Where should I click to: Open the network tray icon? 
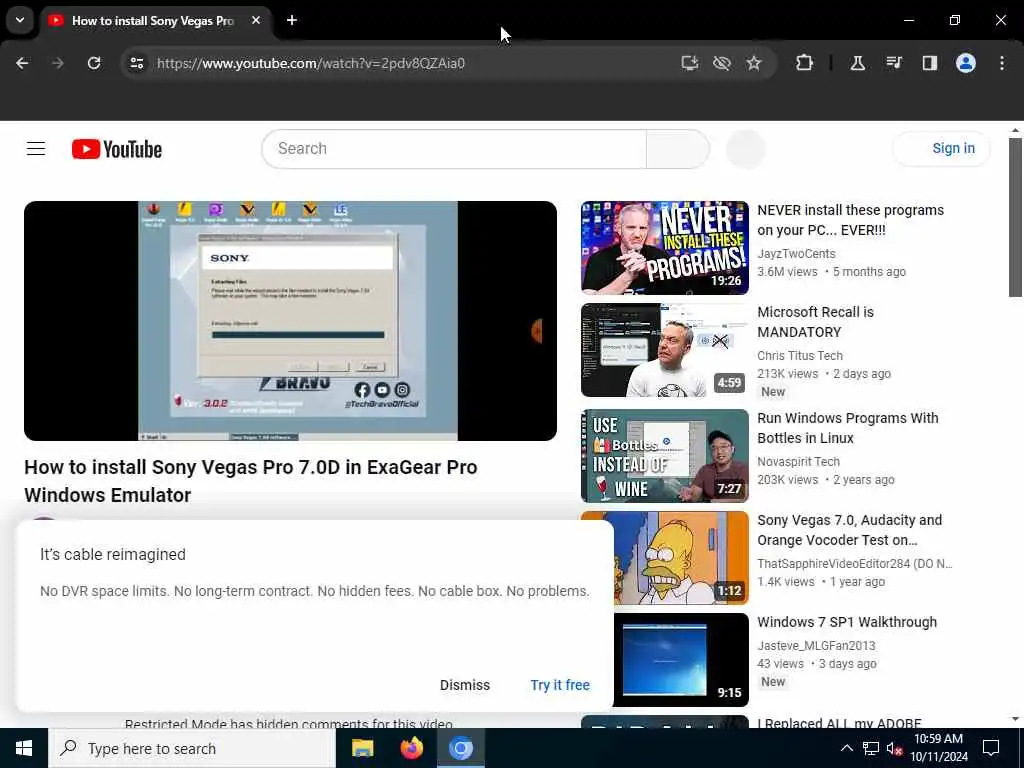871,748
